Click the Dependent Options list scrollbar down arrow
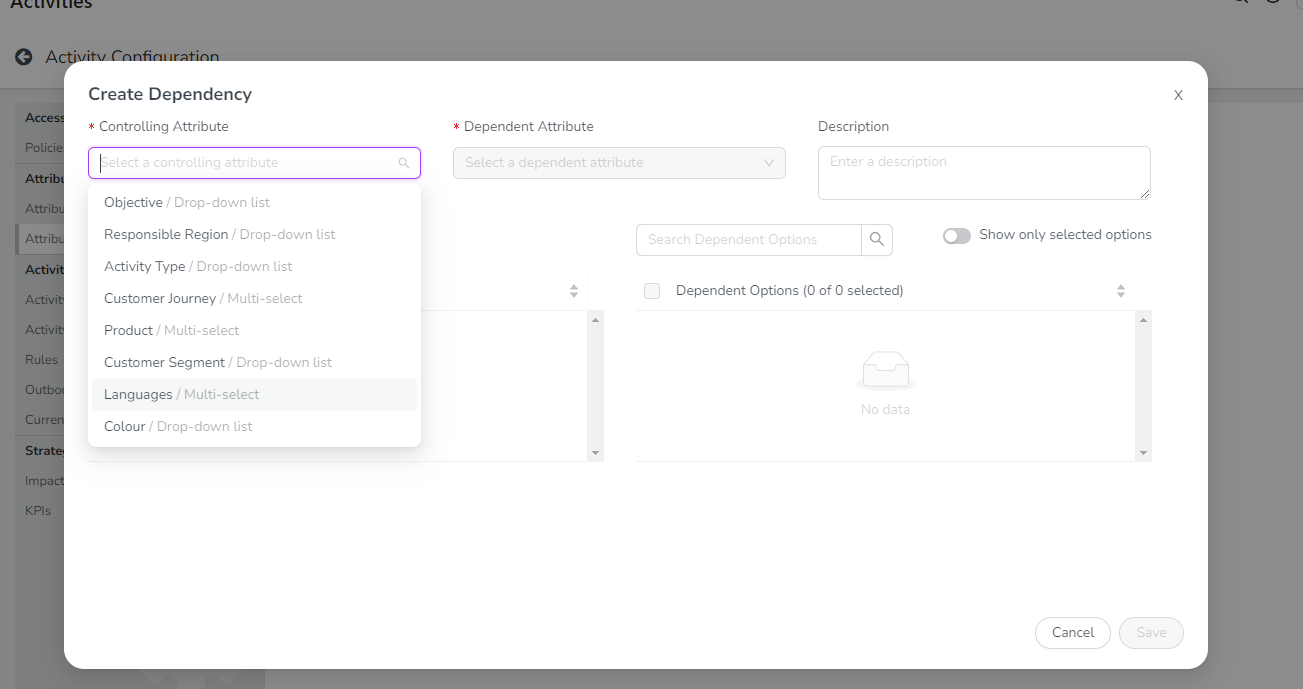 coord(1144,453)
